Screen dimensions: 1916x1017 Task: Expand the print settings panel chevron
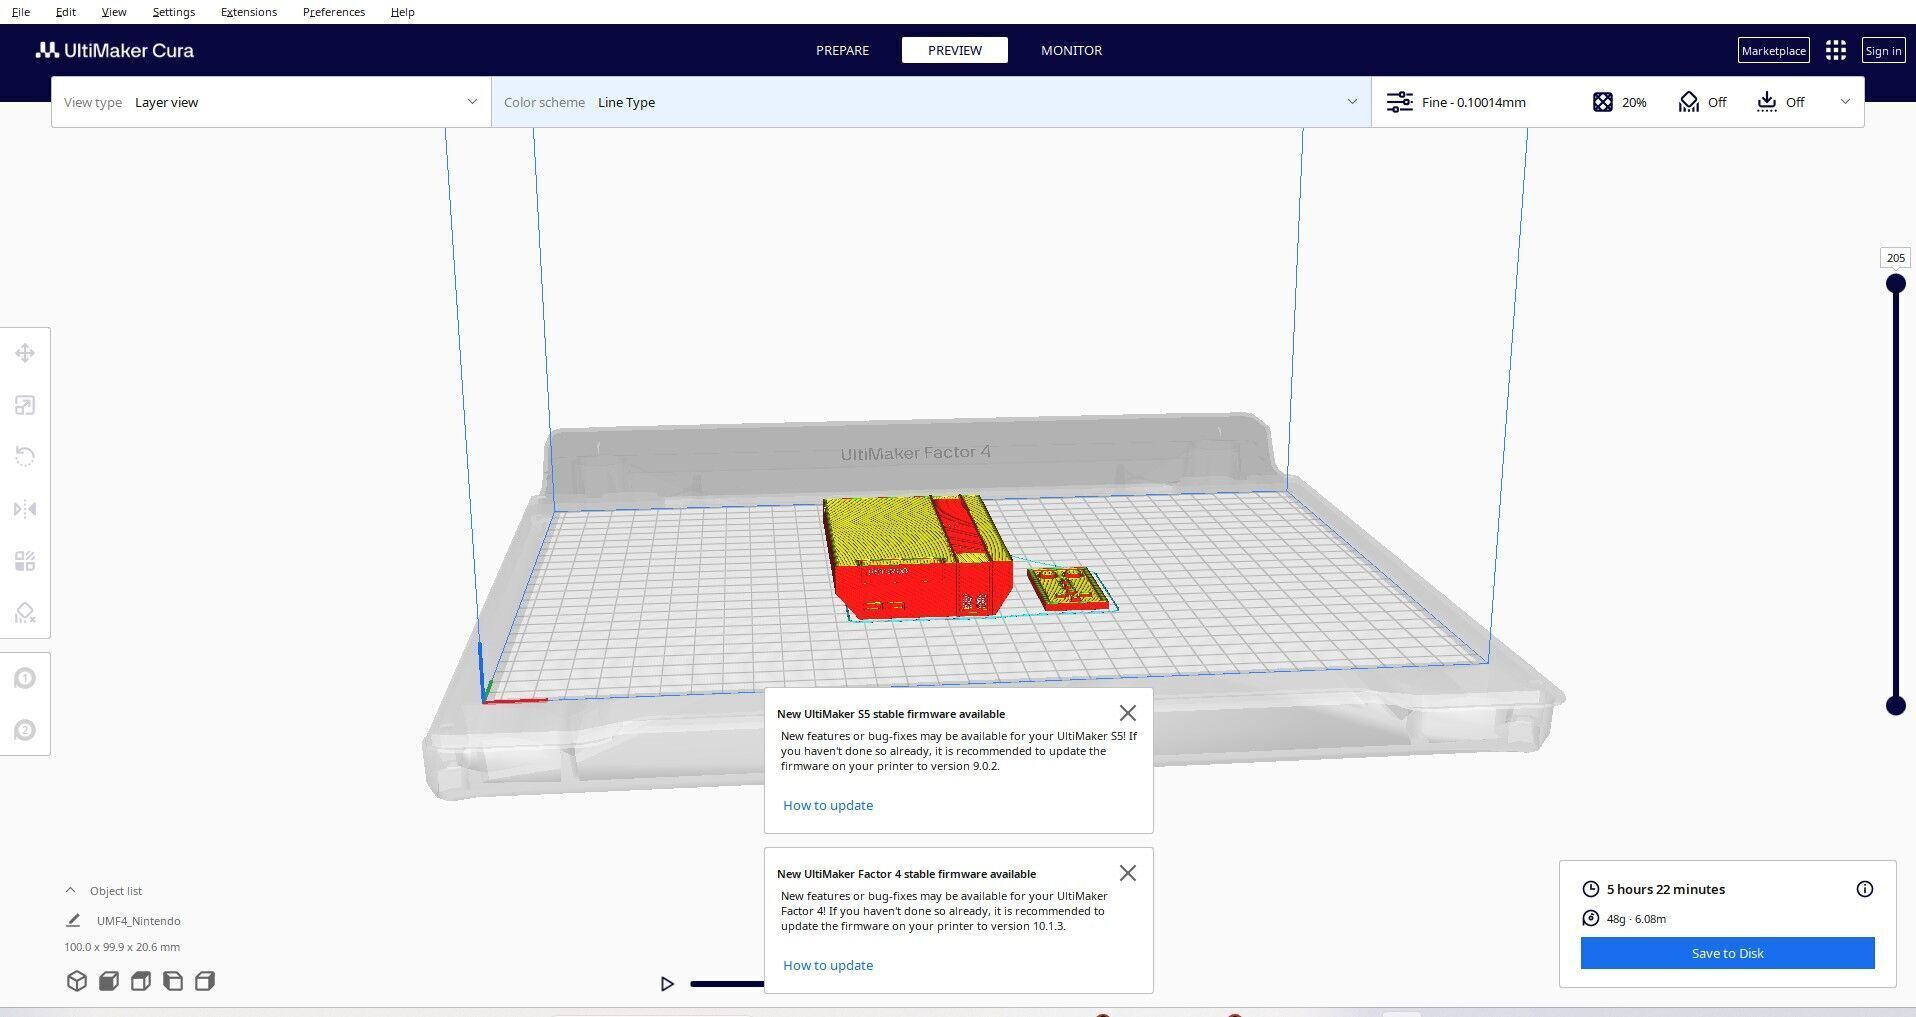(1845, 102)
